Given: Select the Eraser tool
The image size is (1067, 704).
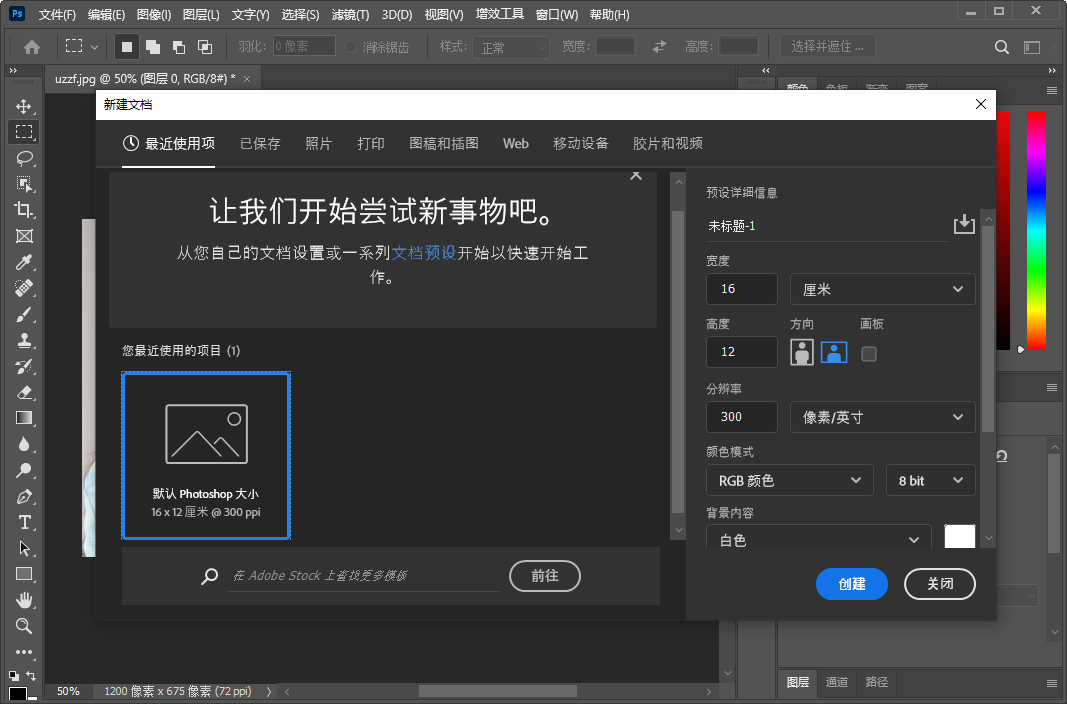Looking at the screenshot, I should pos(24,392).
